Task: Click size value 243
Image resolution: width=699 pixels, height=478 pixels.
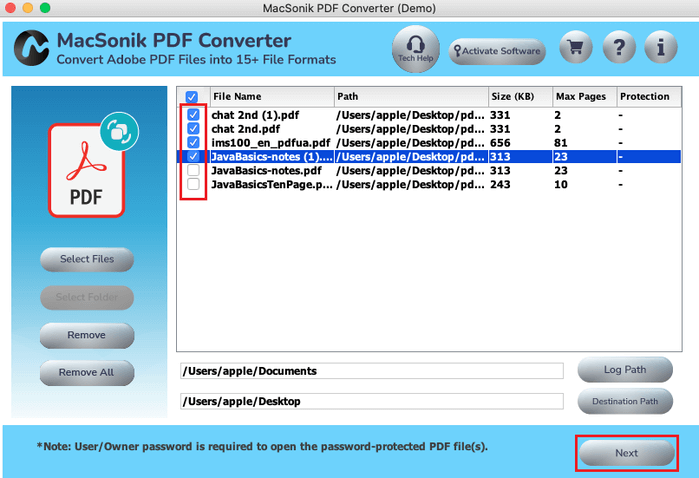Action: [x=500, y=184]
